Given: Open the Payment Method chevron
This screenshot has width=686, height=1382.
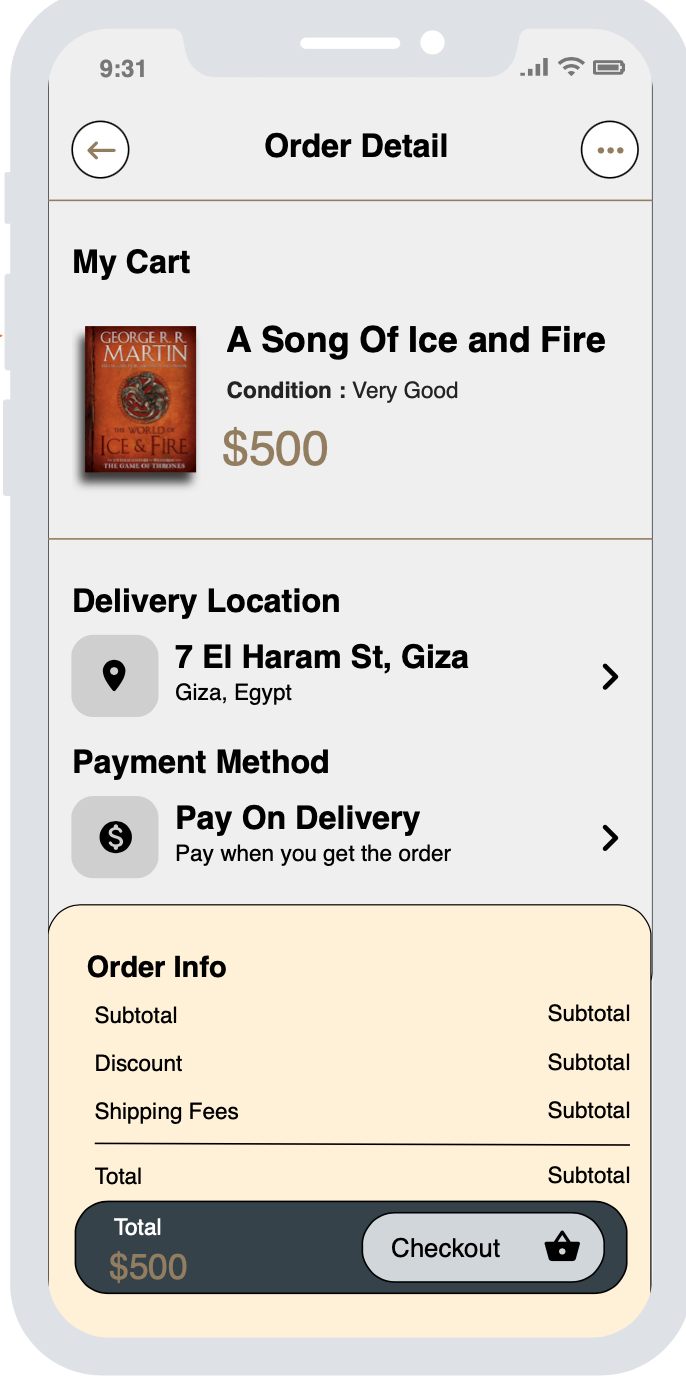Looking at the screenshot, I should click(x=610, y=839).
